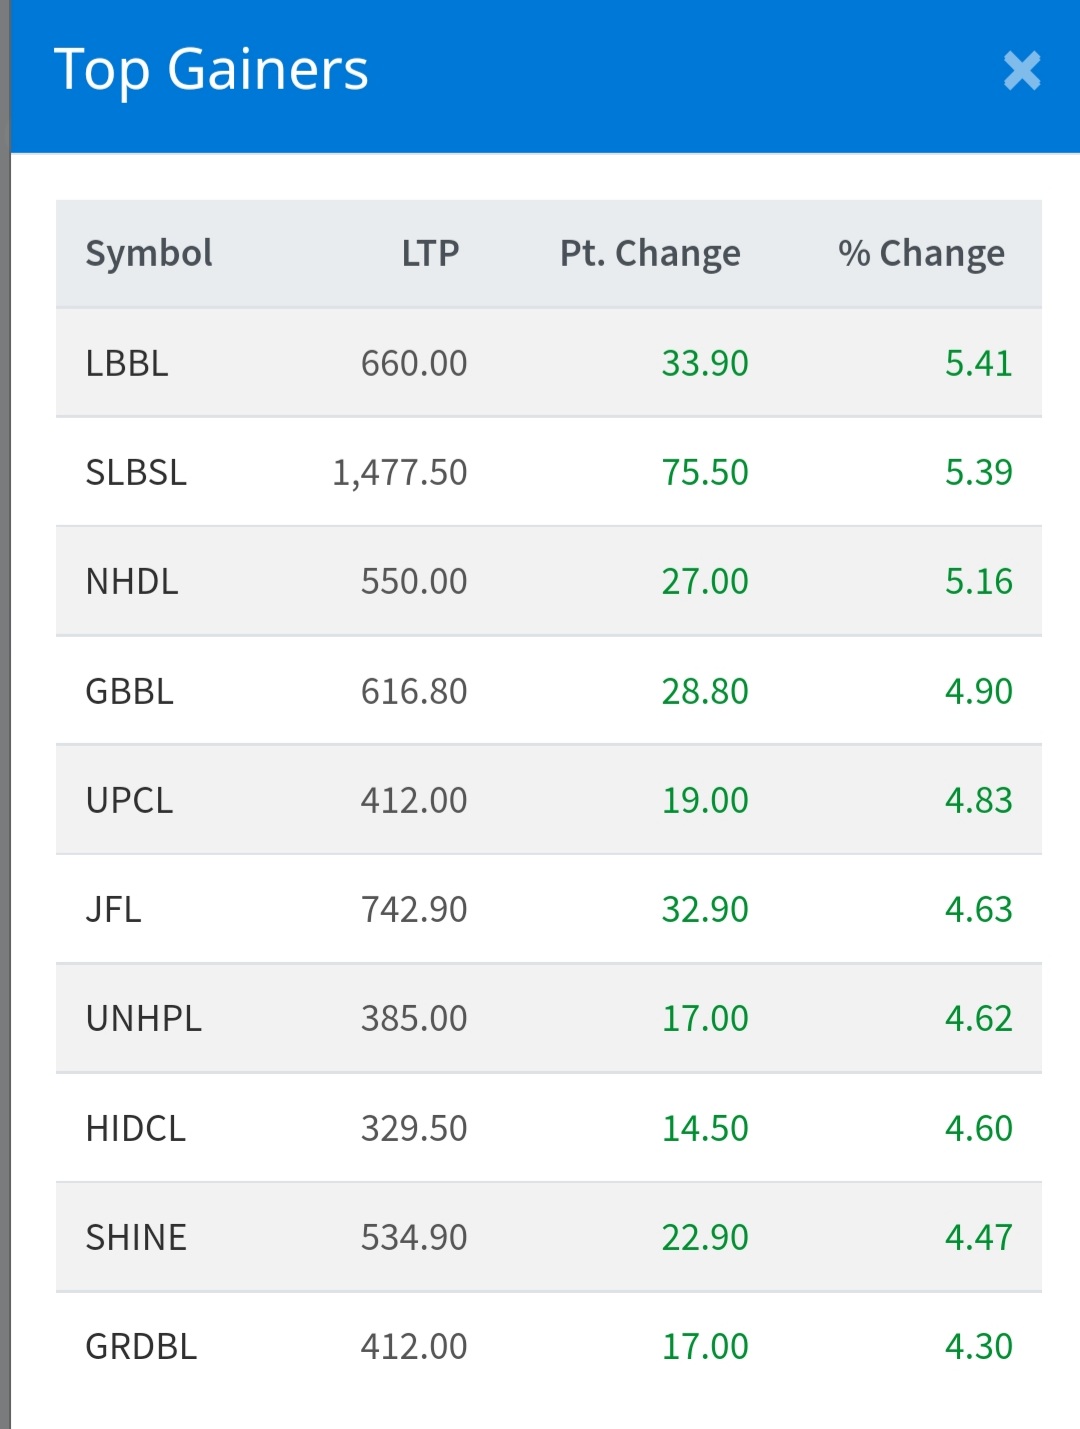Open the GBBL stock symbol
Screen dimensions: 1080x1429
tap(130, 691)
